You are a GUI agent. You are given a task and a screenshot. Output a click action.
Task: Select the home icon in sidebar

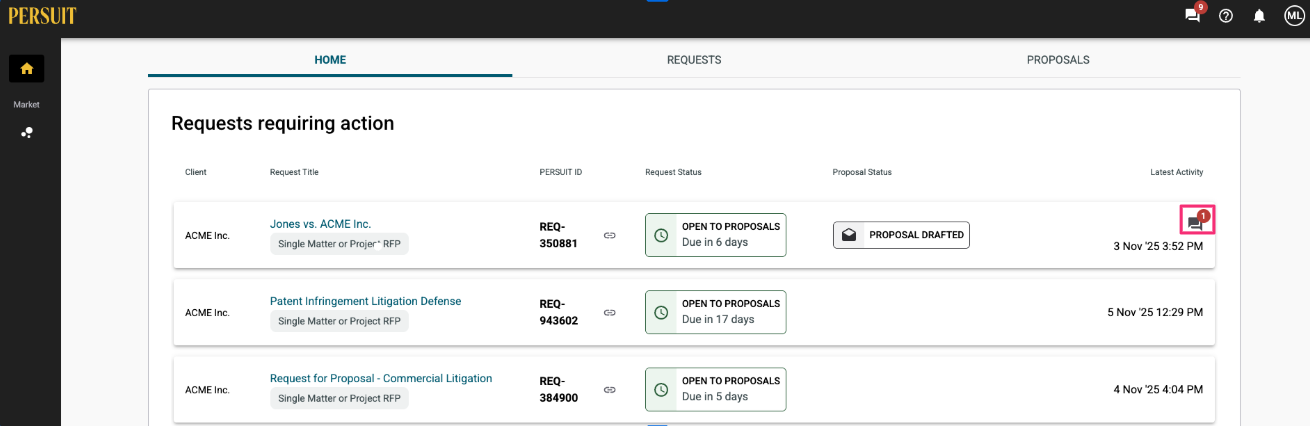click(26, 68)
